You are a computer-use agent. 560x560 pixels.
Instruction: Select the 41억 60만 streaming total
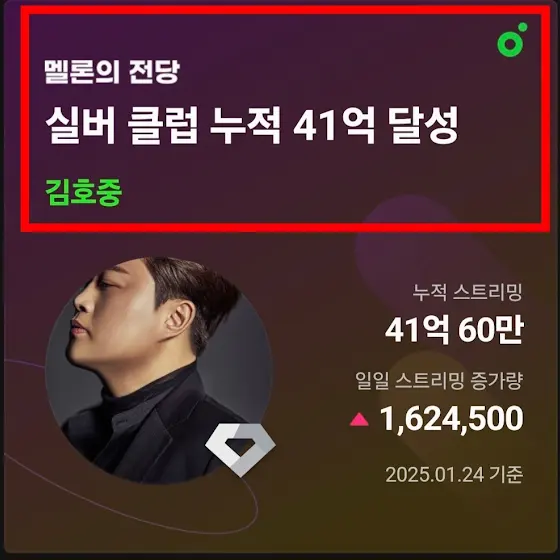[454, 331]
